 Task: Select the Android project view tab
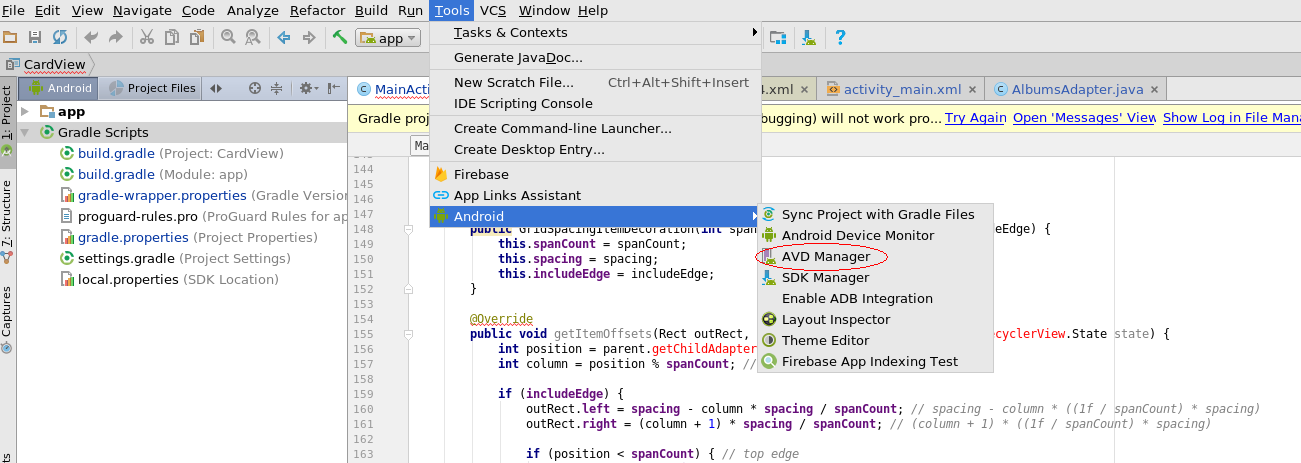point(60,88)
